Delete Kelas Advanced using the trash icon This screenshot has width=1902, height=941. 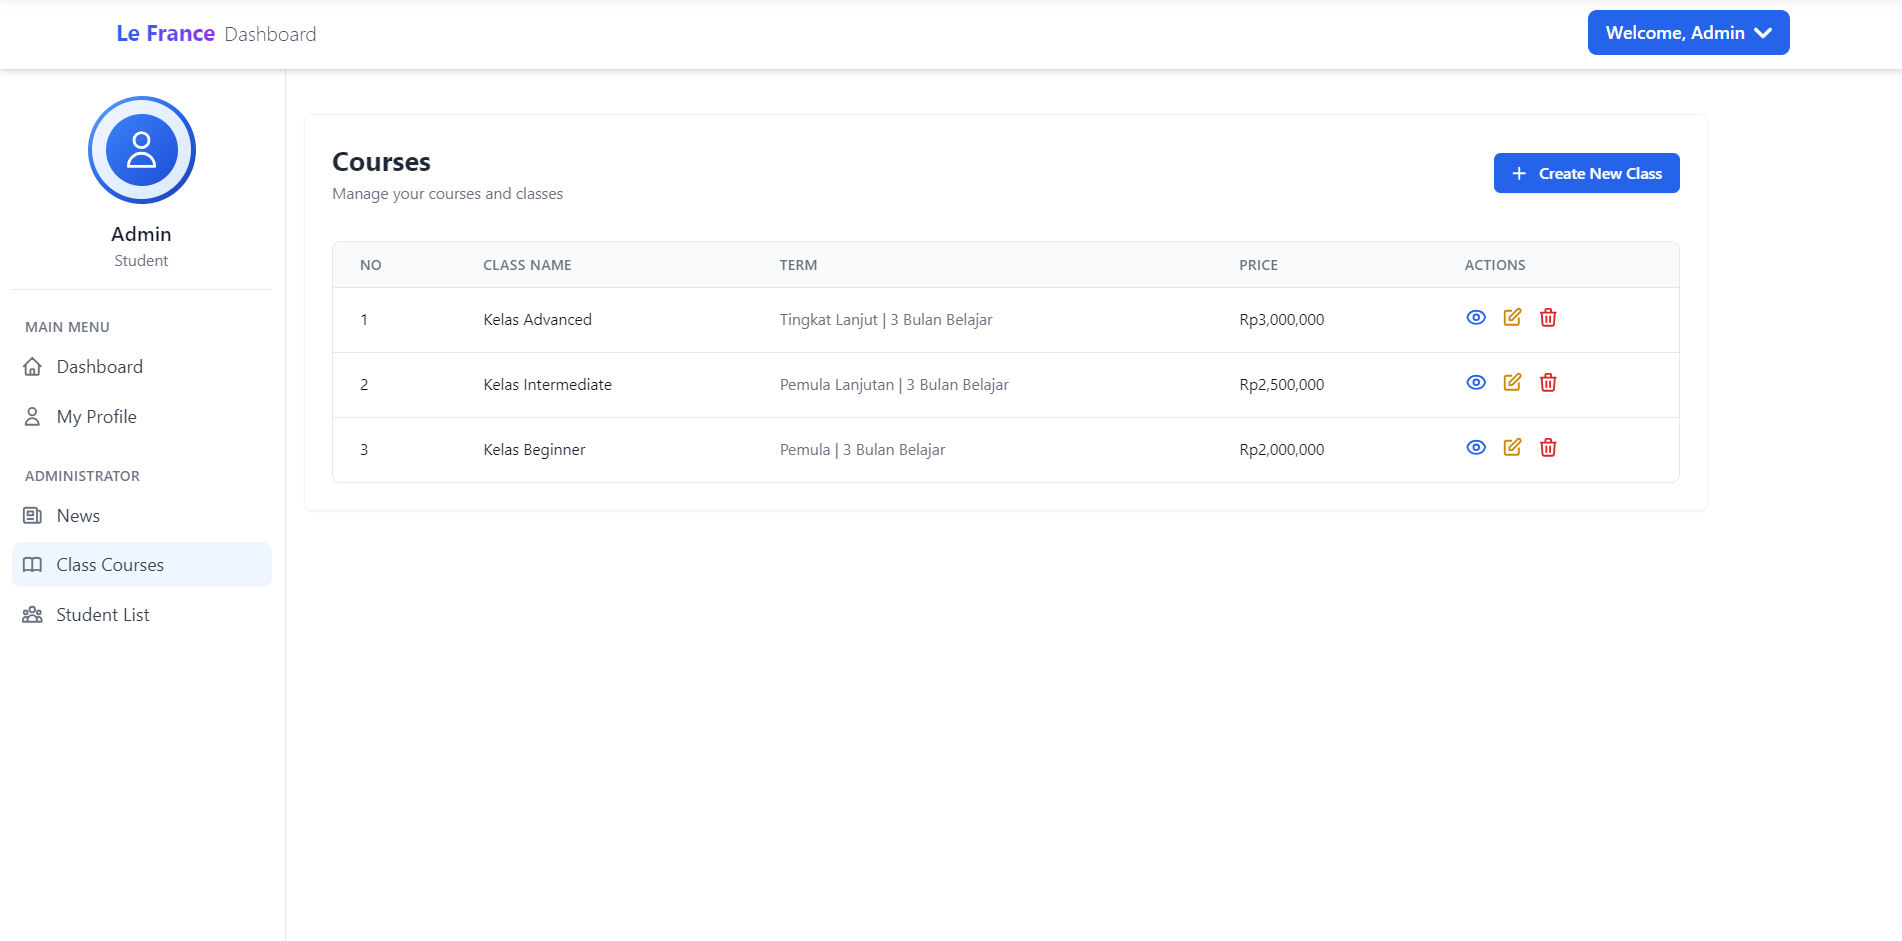[1547, 317]
